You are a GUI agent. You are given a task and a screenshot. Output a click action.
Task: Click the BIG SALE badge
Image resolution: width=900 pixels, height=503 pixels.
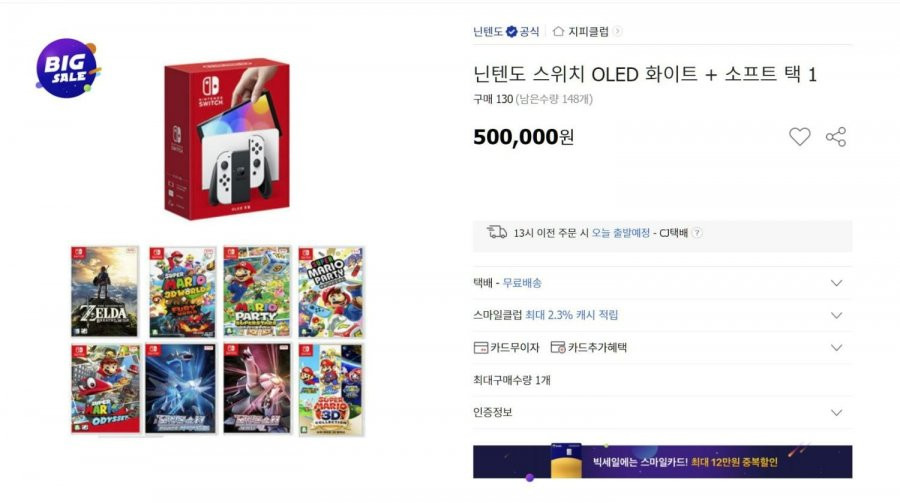[x=68, y=68]
